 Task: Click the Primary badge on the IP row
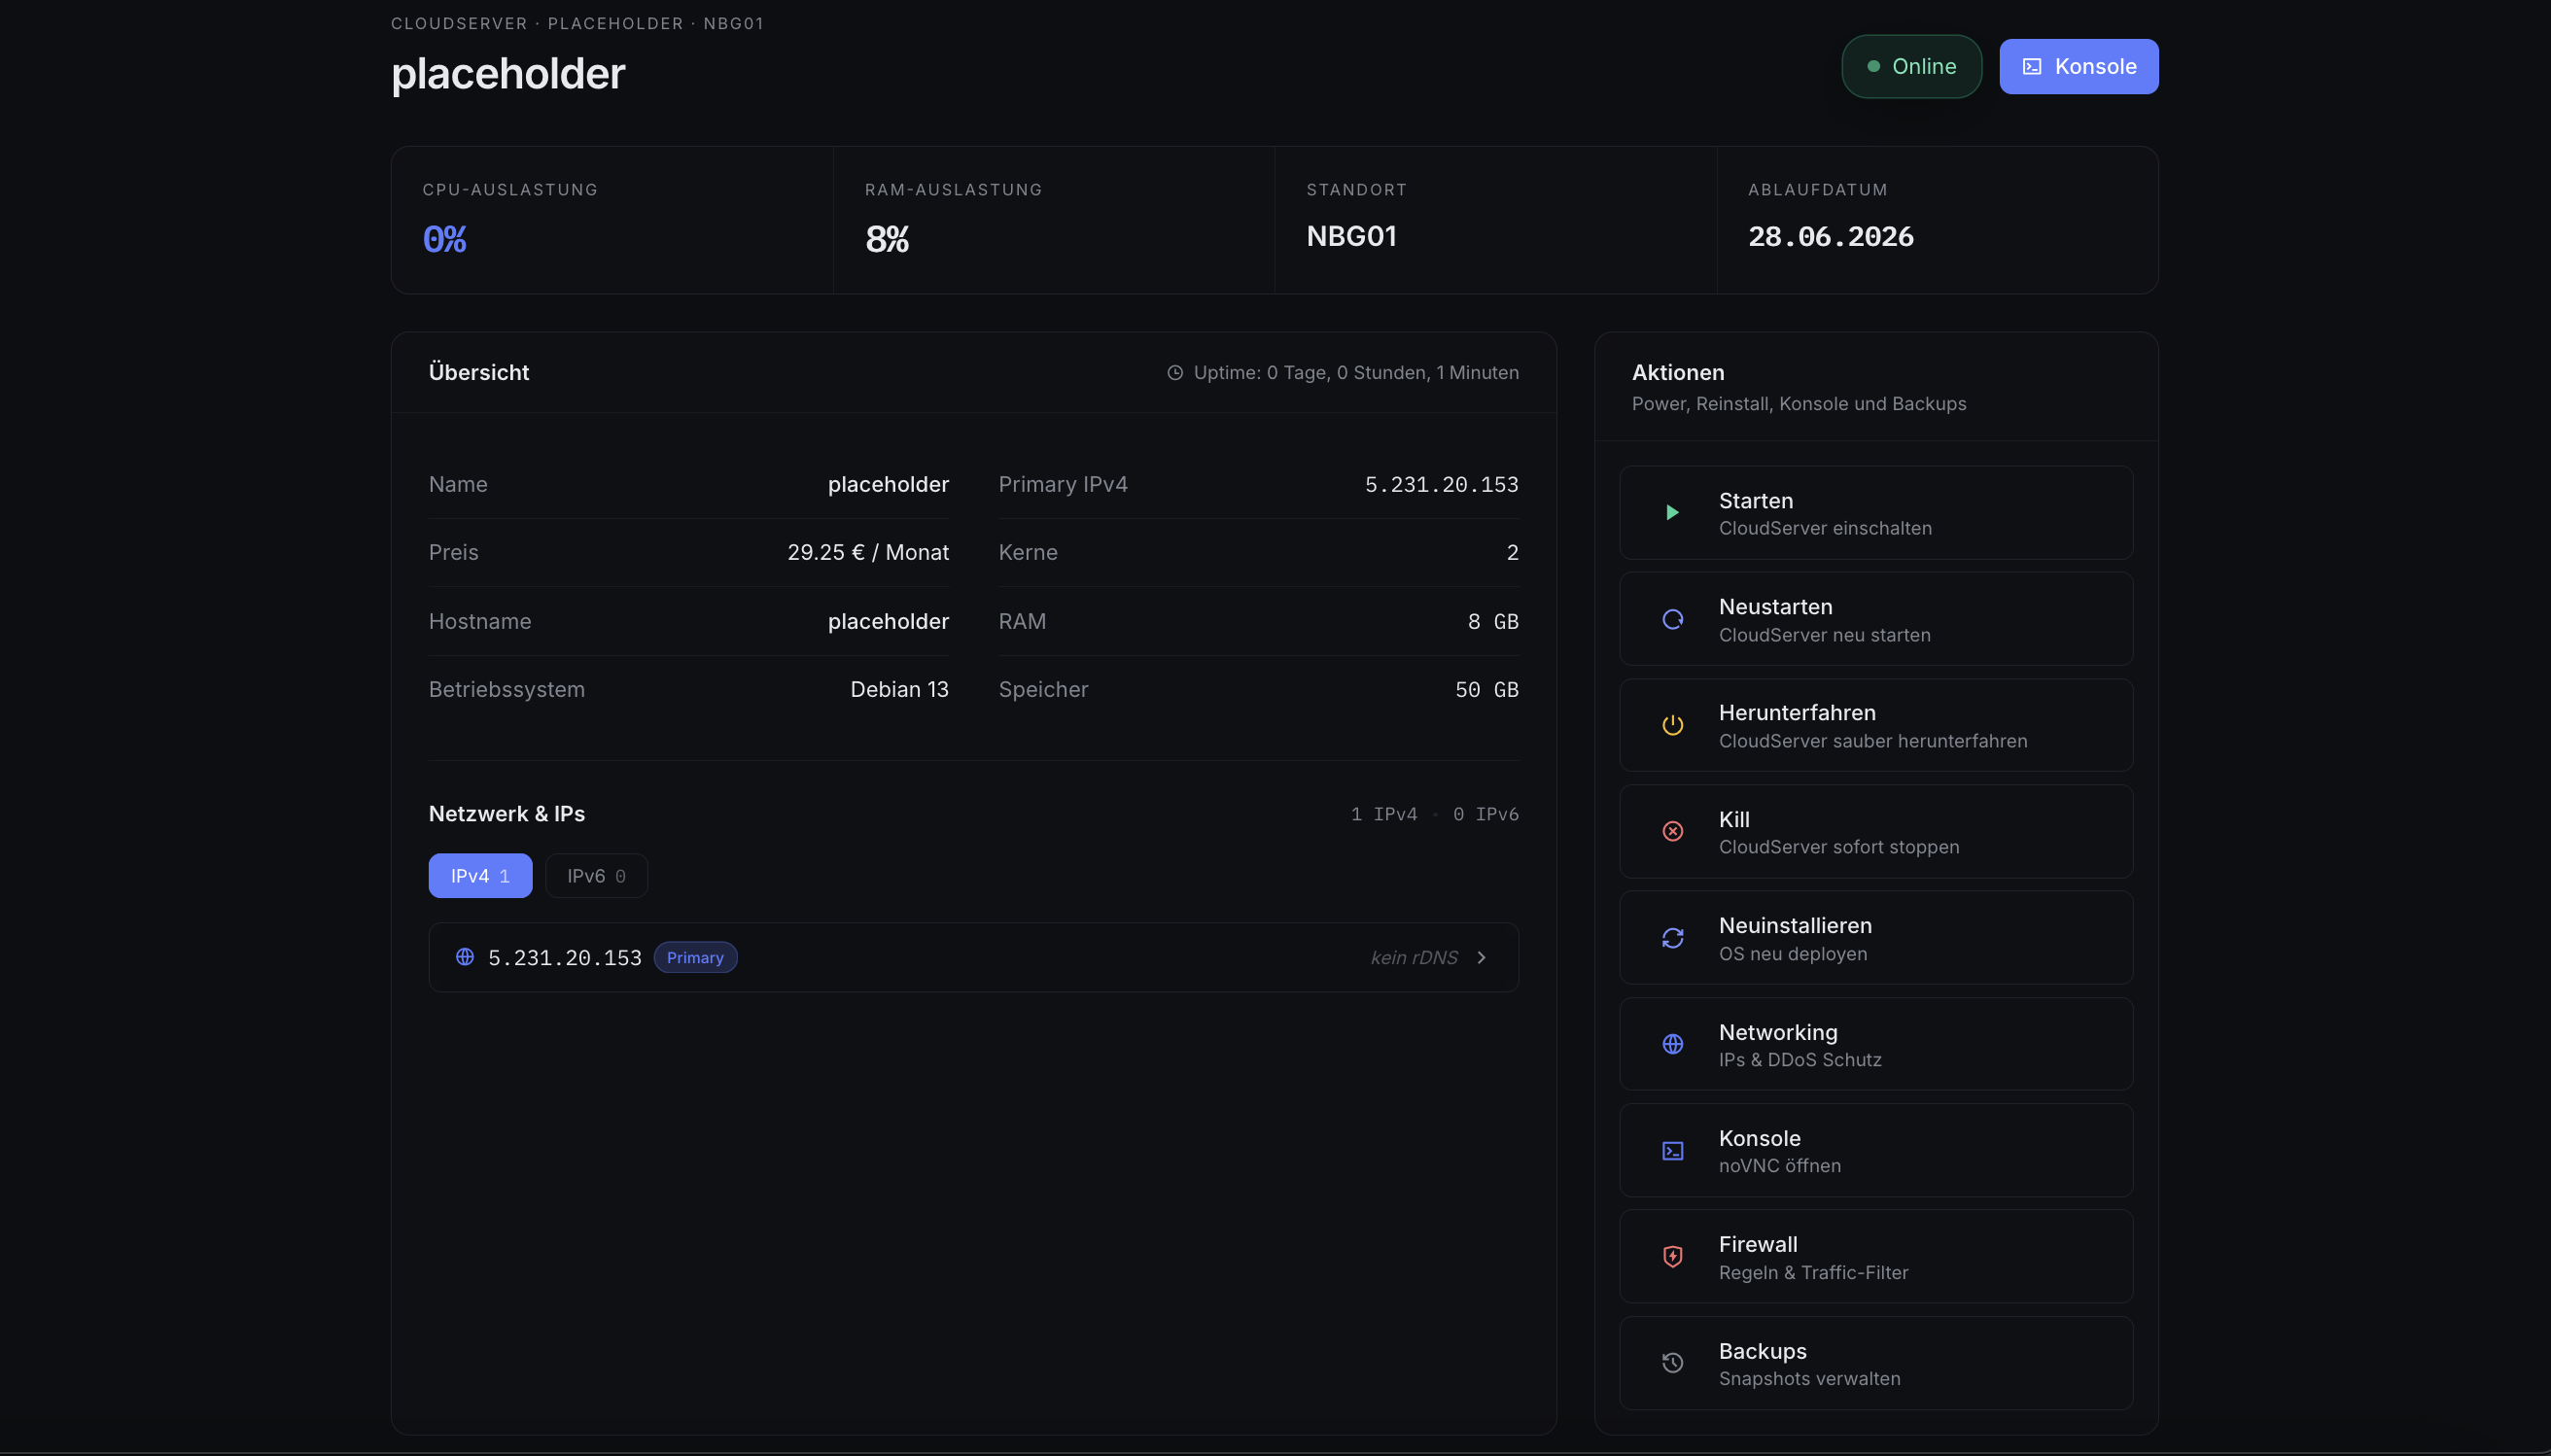695,958
